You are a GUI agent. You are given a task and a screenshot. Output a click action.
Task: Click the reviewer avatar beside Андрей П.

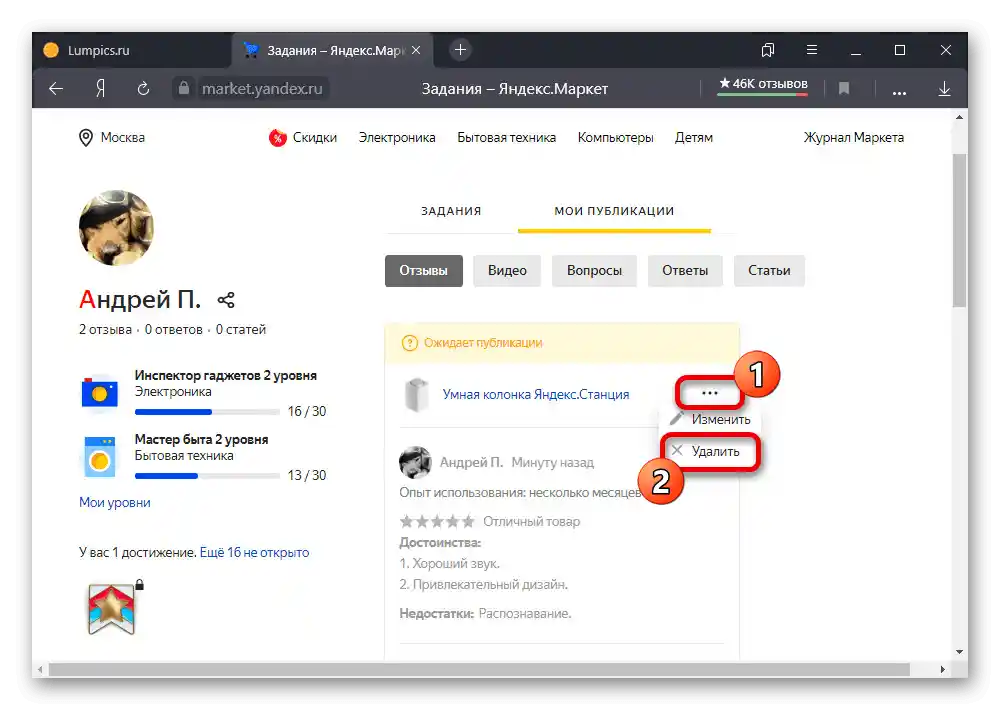click(x=415, y=462)
